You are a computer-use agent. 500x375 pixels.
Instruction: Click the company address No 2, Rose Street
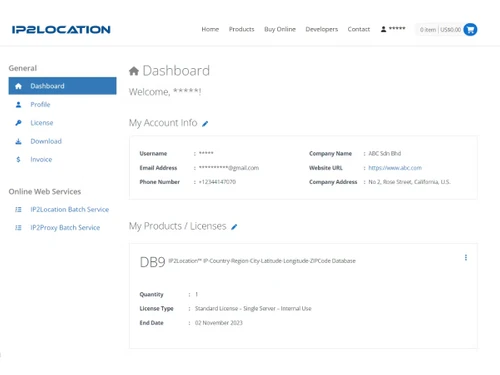(x=409, y=182)
